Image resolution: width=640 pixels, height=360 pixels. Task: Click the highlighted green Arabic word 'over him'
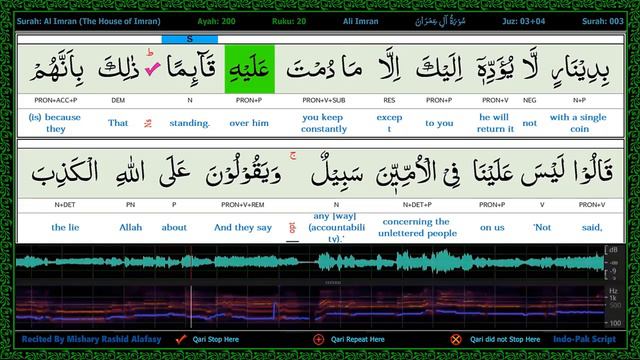click(x=249, y=69)
